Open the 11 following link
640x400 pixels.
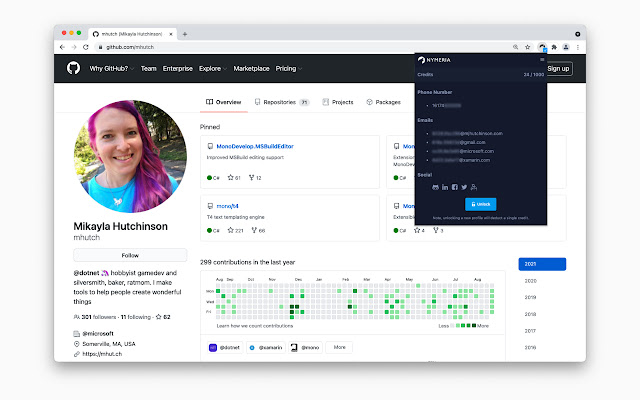pyautogui.click(x=136, y=317)
